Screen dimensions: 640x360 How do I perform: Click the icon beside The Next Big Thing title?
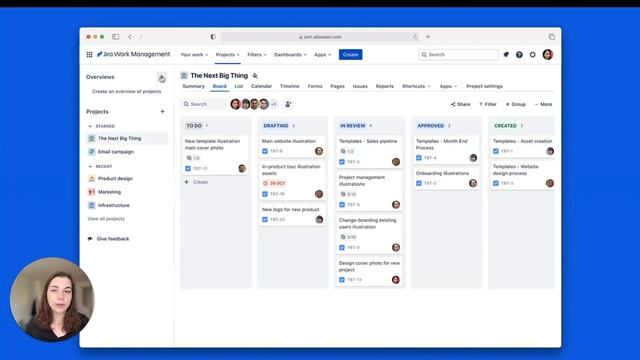(x=255, y=76)
